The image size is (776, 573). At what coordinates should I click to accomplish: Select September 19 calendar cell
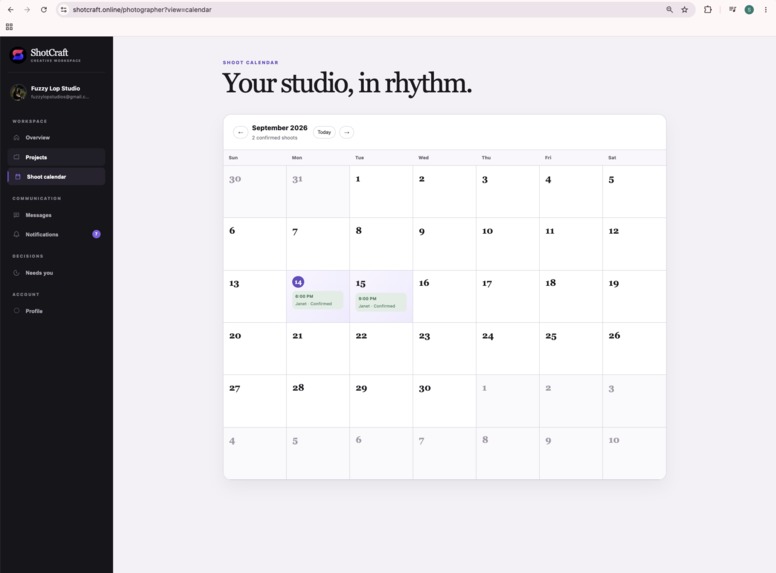(x=634, y=296)
